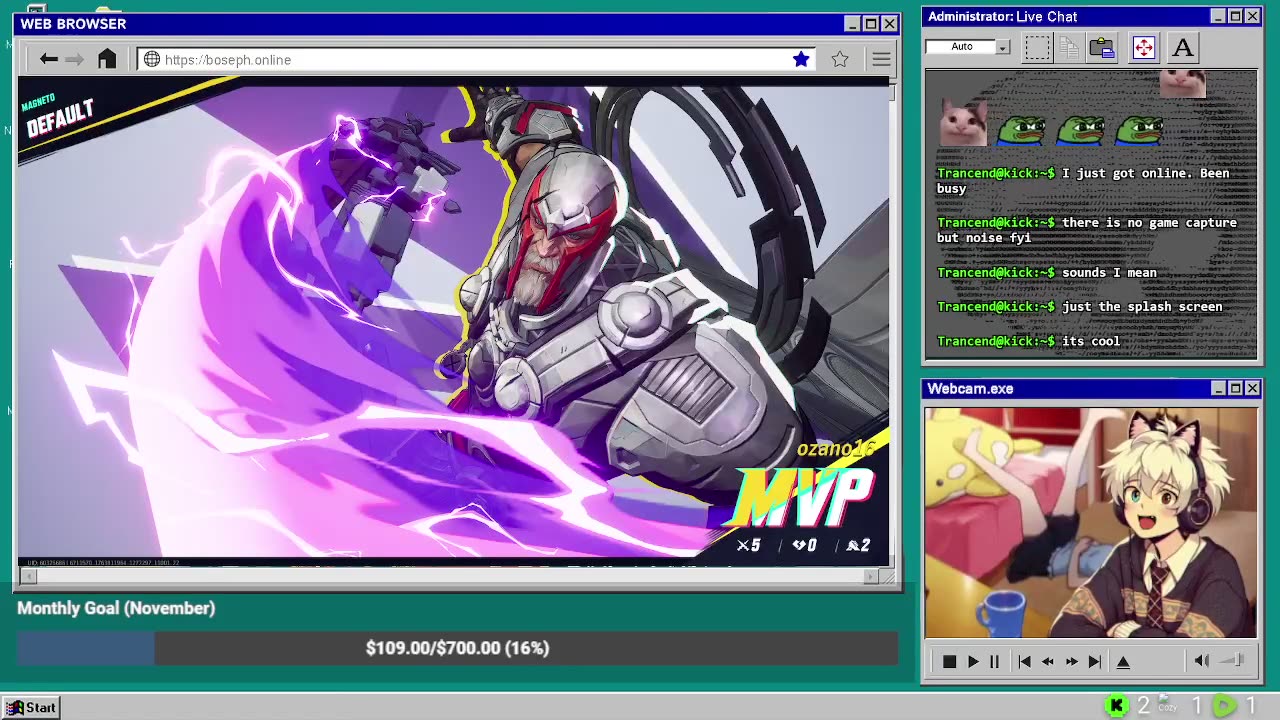The image size is (1280, 720).
Task: Select the dashed marquee selection tool
Action: pyautogui.click(x=1037, y=47)
